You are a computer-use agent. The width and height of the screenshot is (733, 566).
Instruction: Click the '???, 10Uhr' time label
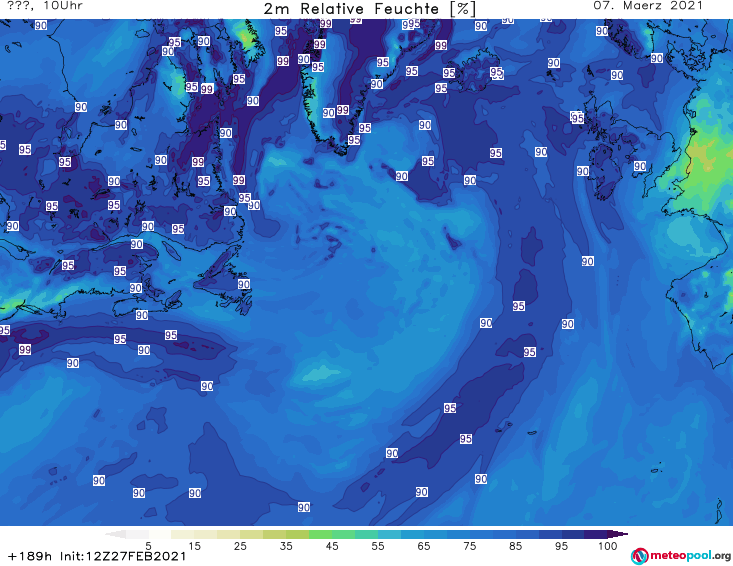click(45, 6)
